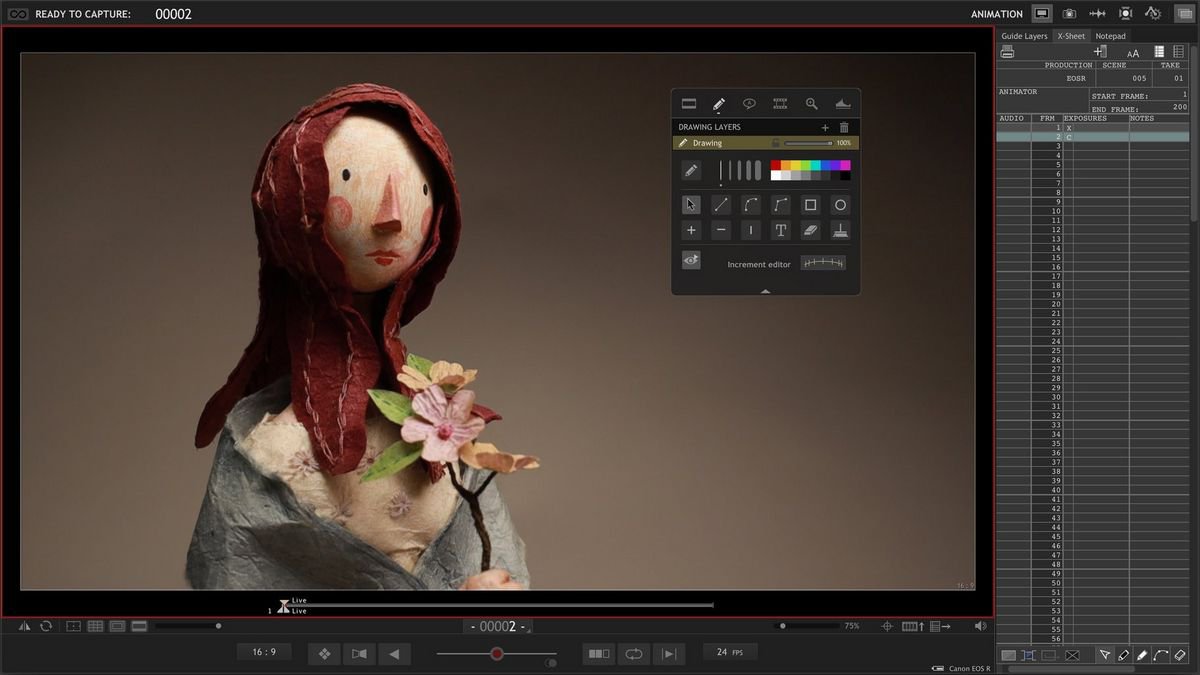Choose the pencil draw mode button

pyautogui.click(x=691, y=171)
